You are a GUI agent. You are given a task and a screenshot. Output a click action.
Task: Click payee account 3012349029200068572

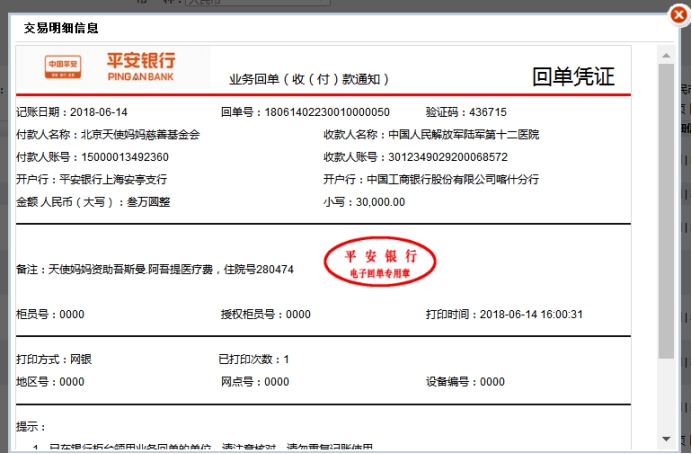pos(416,157)
